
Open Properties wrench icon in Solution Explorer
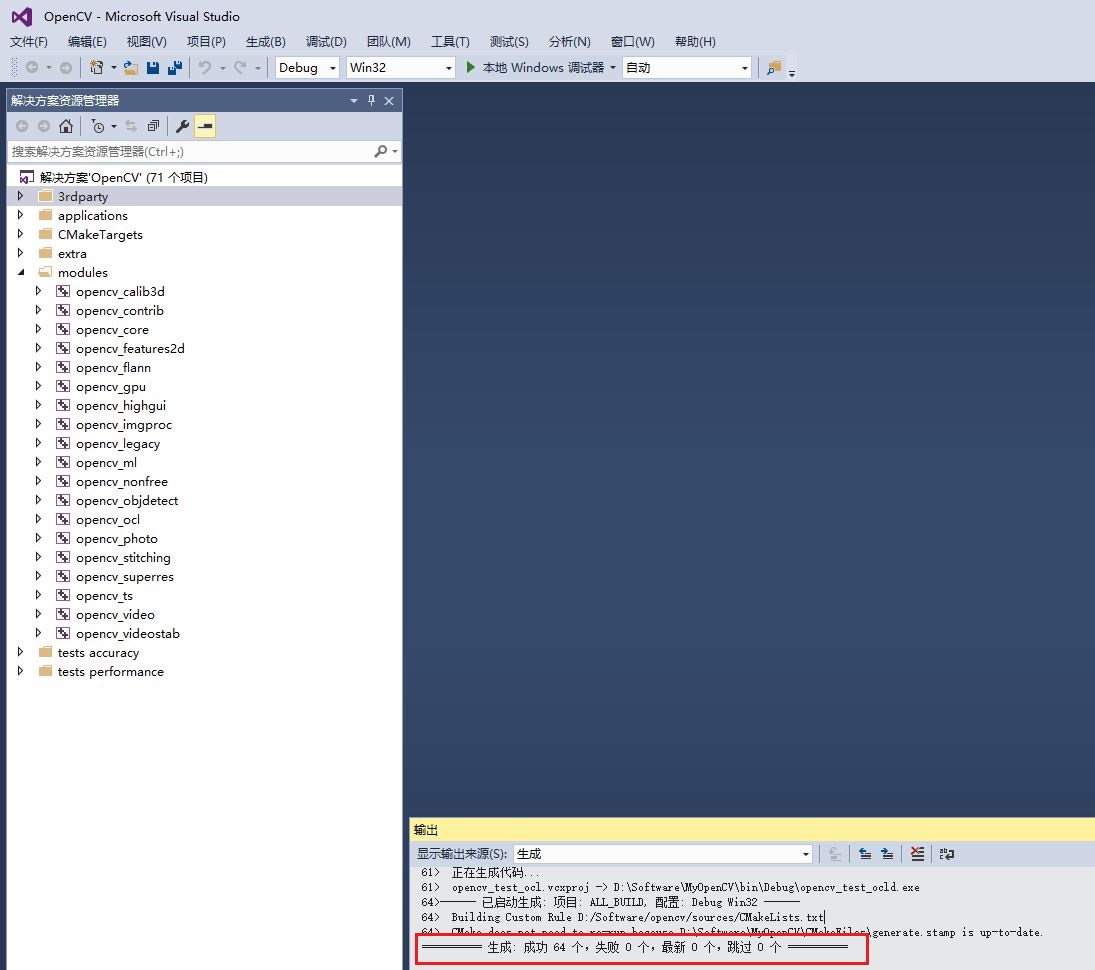[182, 126]
